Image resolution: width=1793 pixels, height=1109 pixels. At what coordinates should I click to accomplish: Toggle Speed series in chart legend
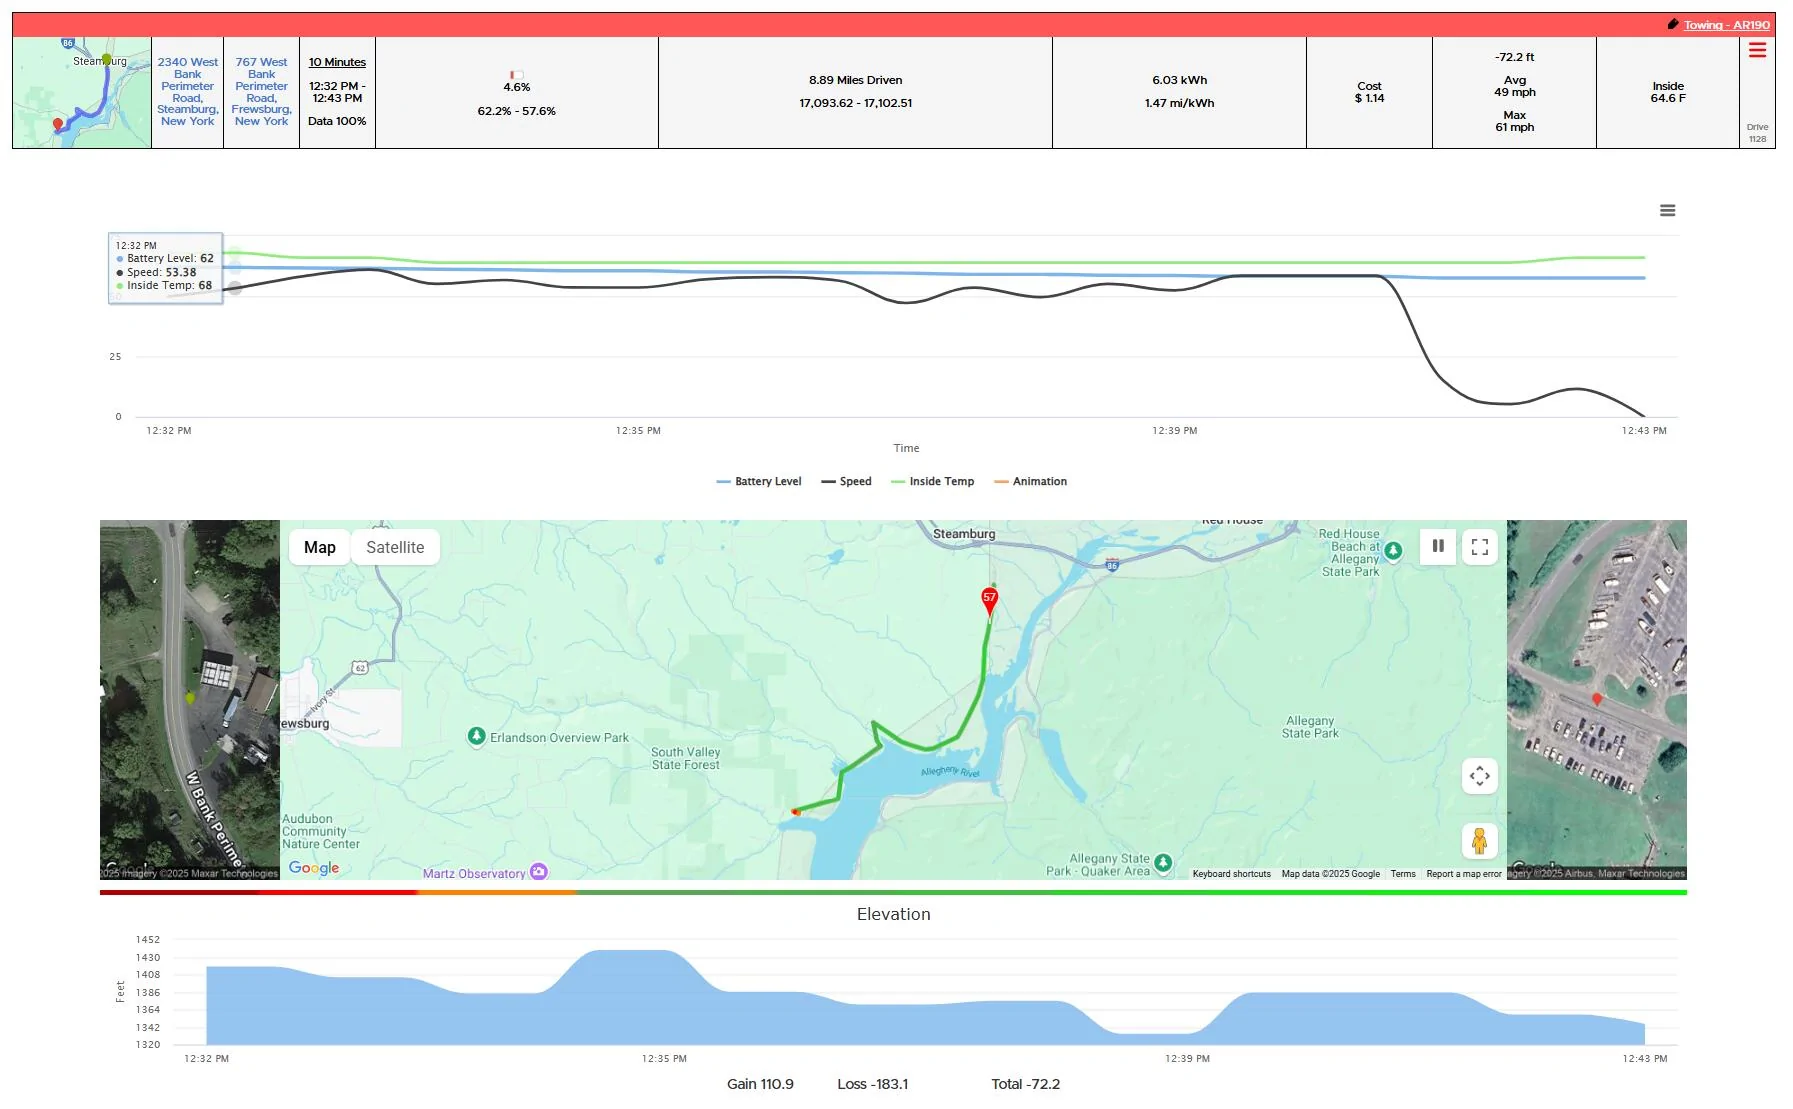(846, 481)
